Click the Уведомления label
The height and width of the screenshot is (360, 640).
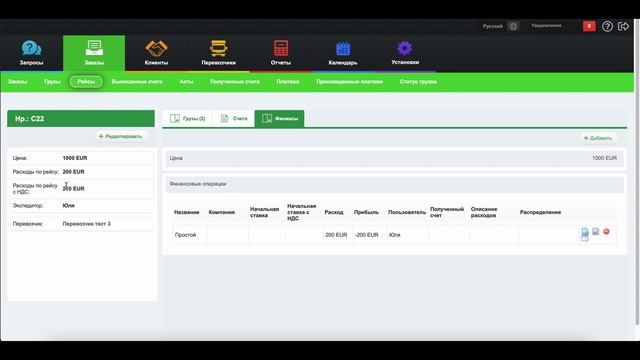click(547, 26)
